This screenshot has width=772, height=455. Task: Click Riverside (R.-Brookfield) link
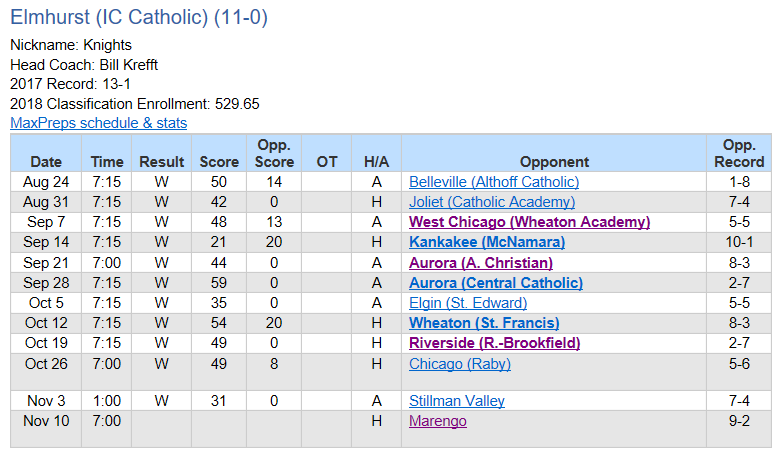click(494, 343)
